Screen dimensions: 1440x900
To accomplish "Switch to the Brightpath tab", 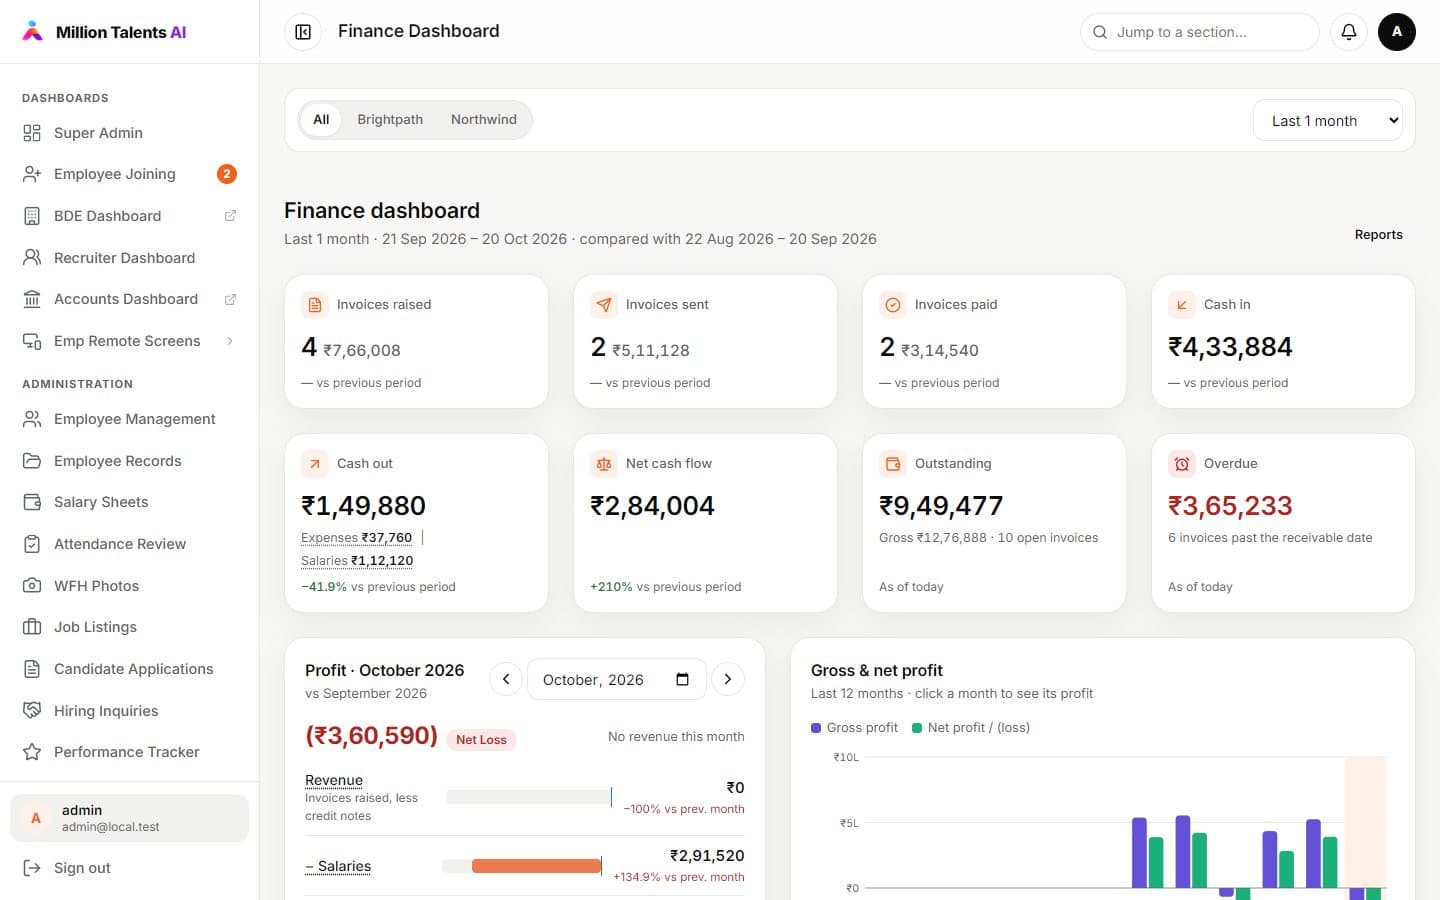I will [x=390, y=120].
